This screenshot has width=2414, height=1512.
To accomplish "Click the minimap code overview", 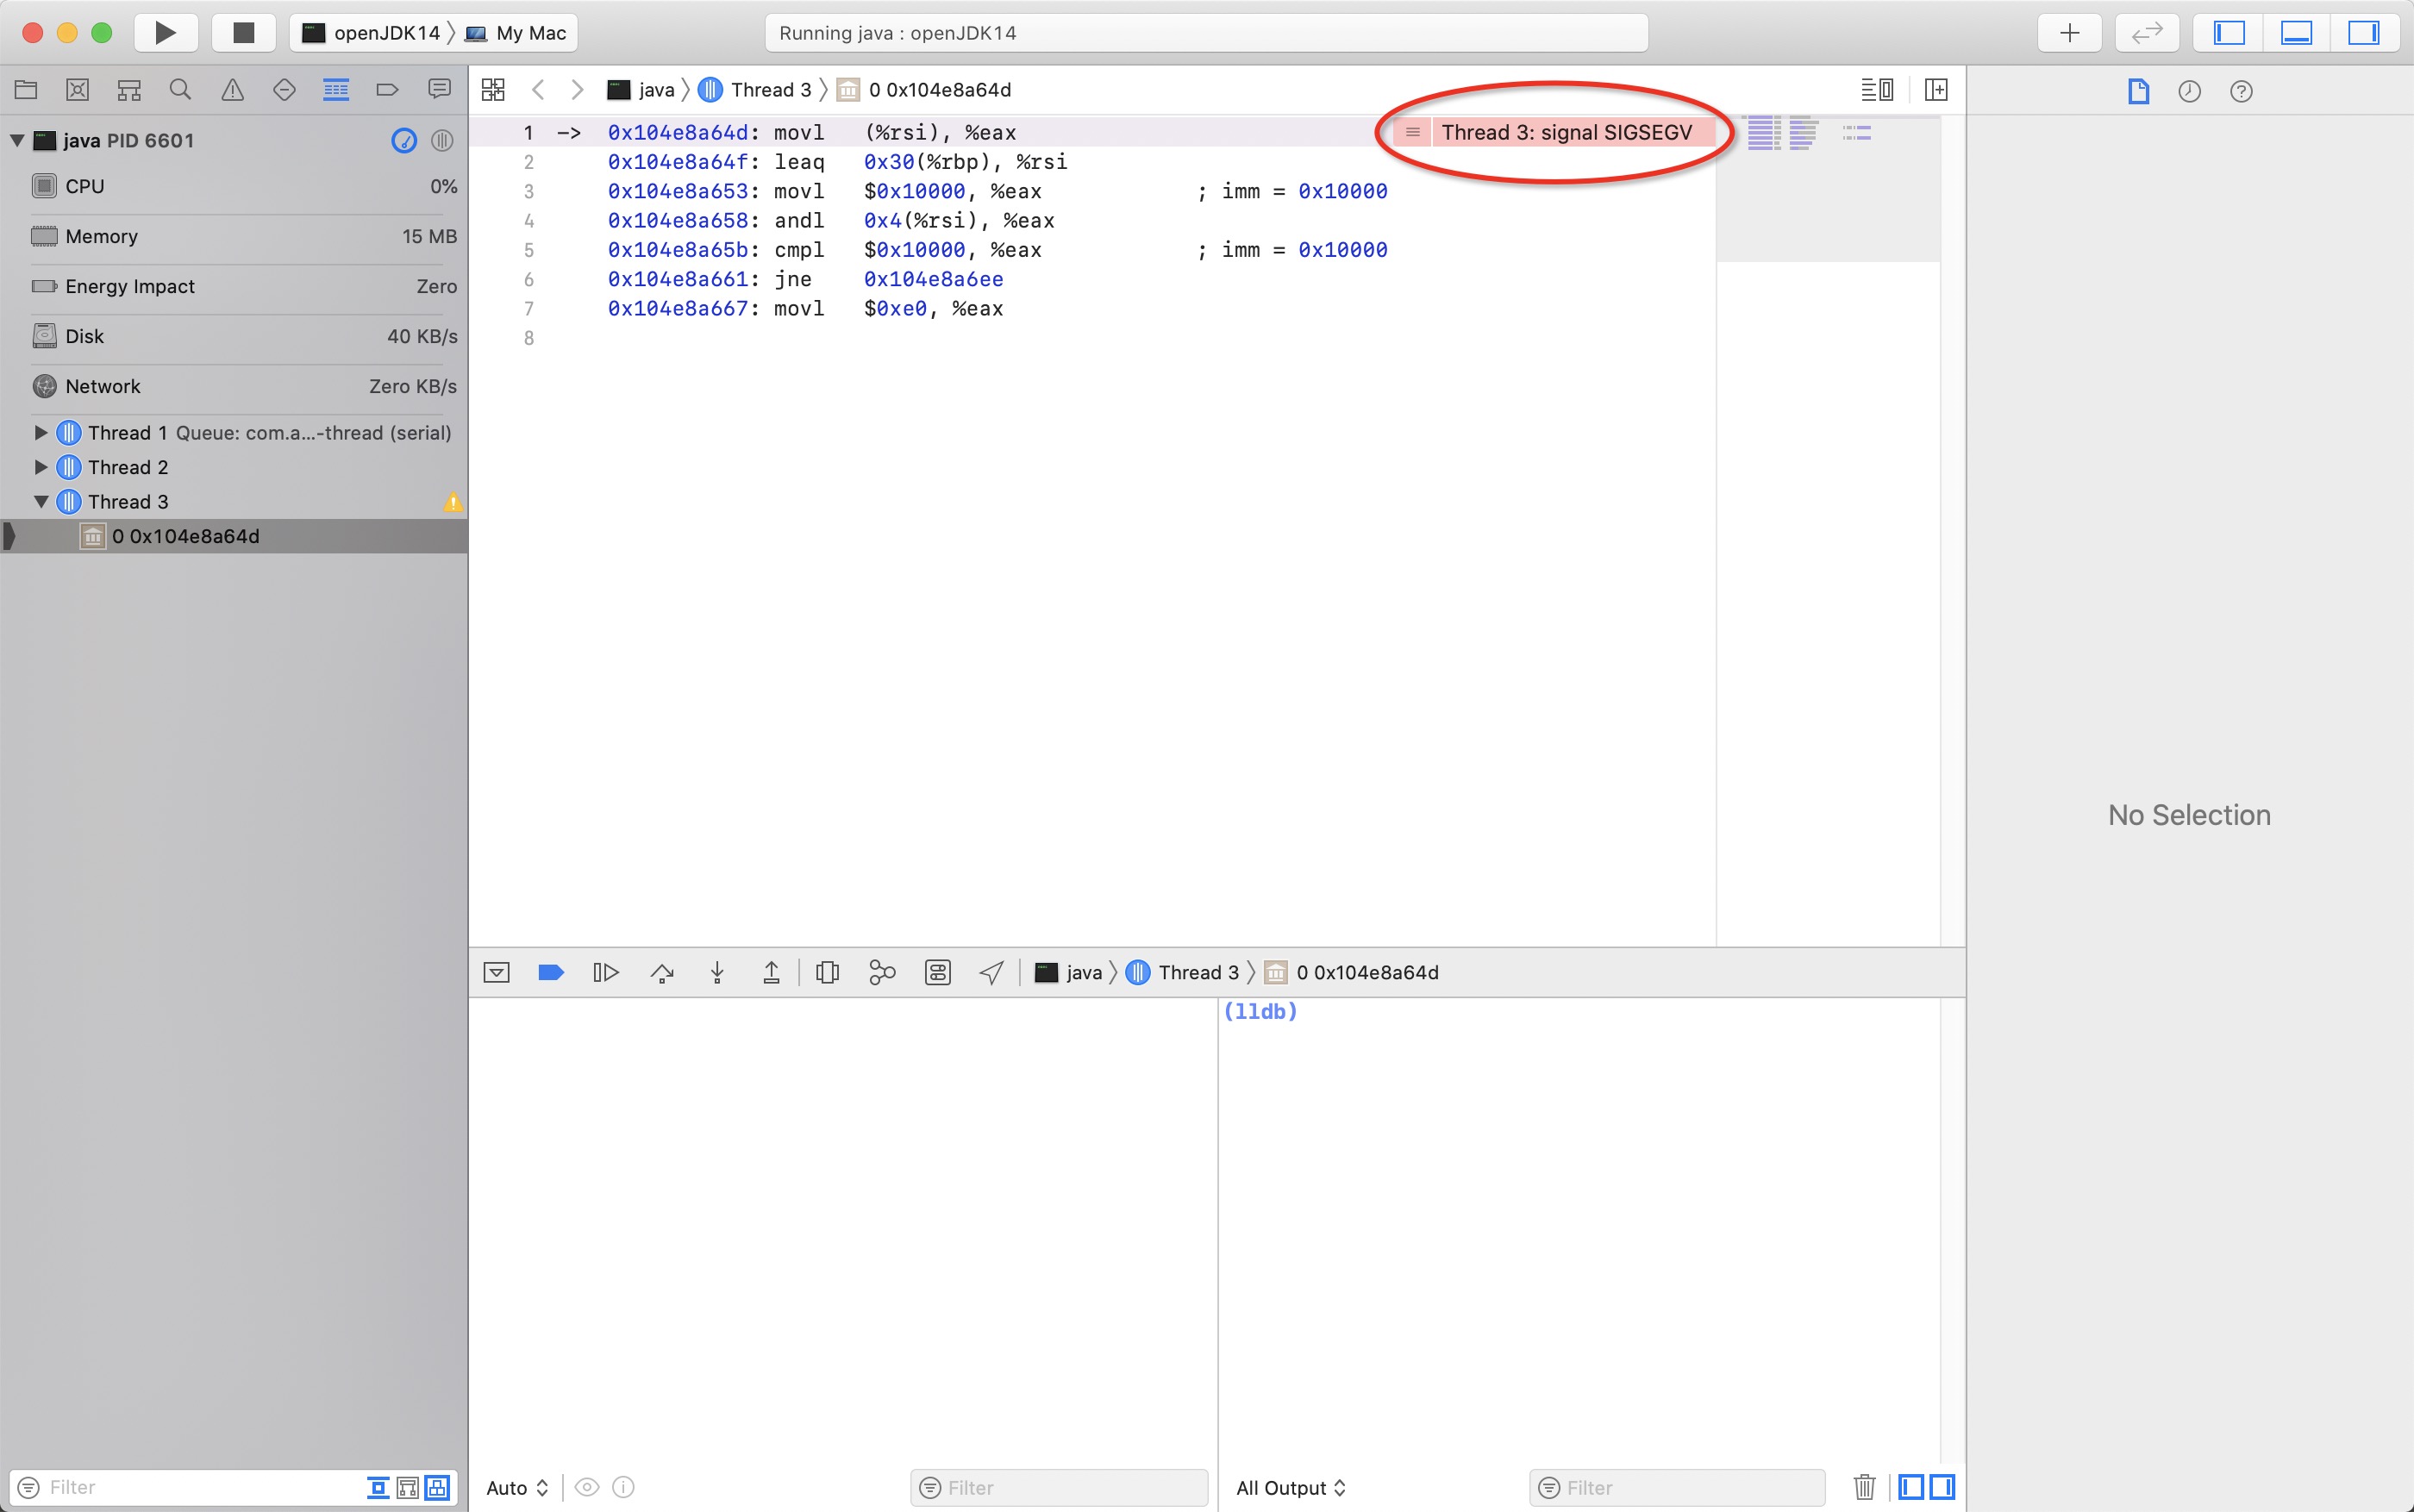I will pos(1828,190).
